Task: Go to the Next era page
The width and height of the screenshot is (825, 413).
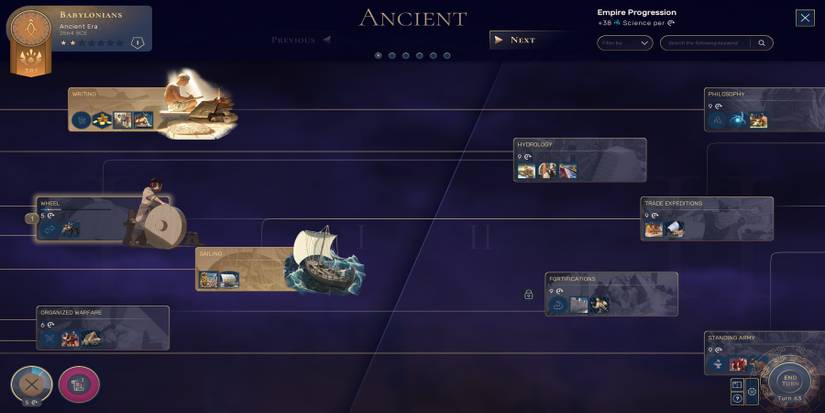Action: point(517,40)
